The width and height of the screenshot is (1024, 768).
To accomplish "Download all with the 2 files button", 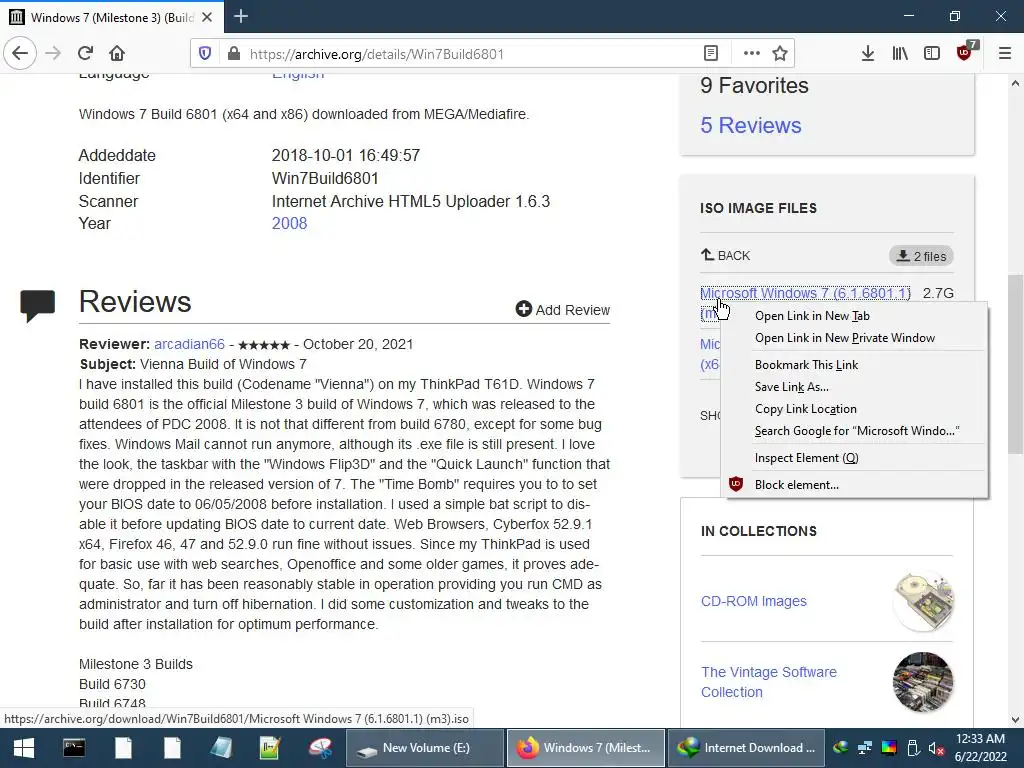I will 921,256.
